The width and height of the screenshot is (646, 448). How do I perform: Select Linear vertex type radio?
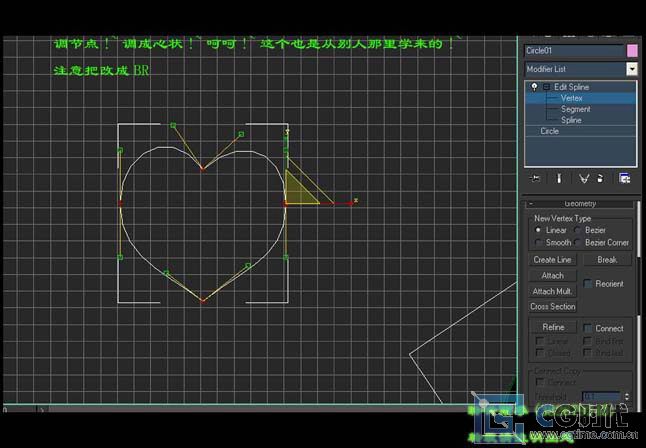click(x=539, y=230)
